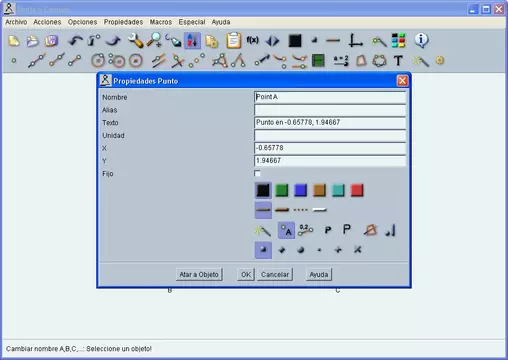Pick the green color swatch
Viewport: 508px width, 360px height.
[x=282, y=190]
